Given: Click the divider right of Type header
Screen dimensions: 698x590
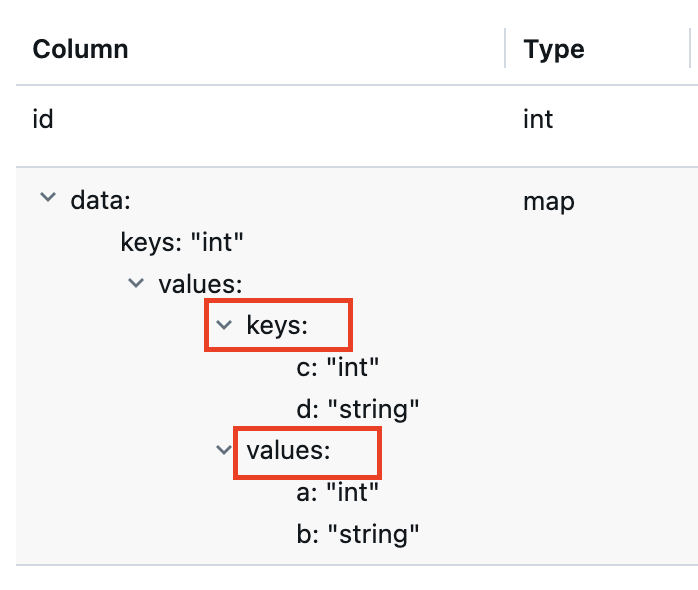Looking at the screenshot, I should tap(690, 48).
